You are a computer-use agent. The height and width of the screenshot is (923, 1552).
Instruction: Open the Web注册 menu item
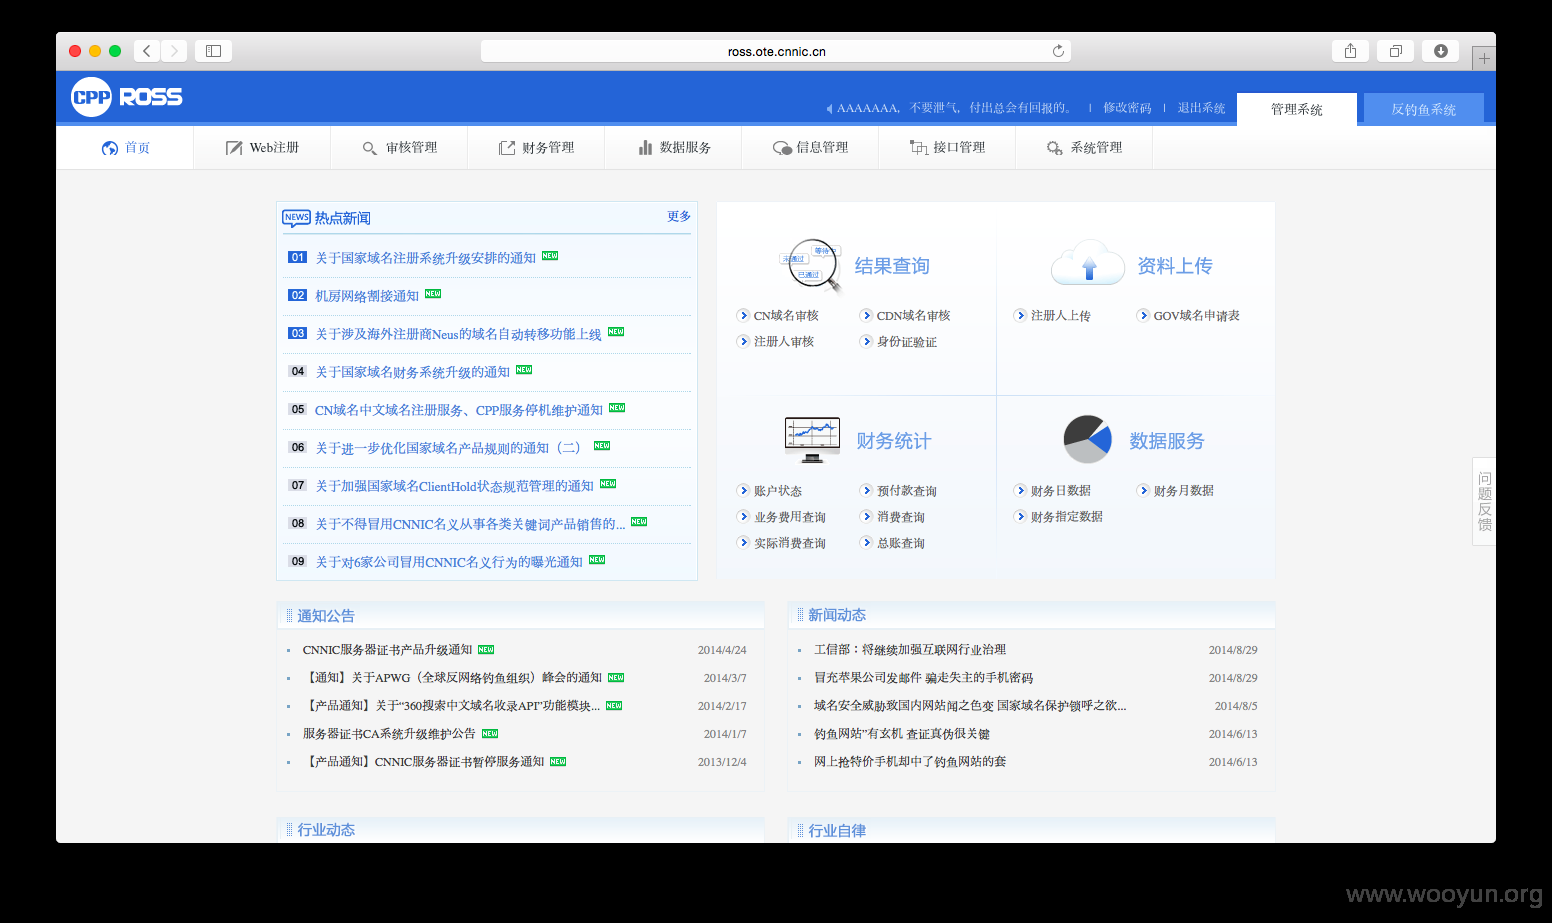click(262, 148)
